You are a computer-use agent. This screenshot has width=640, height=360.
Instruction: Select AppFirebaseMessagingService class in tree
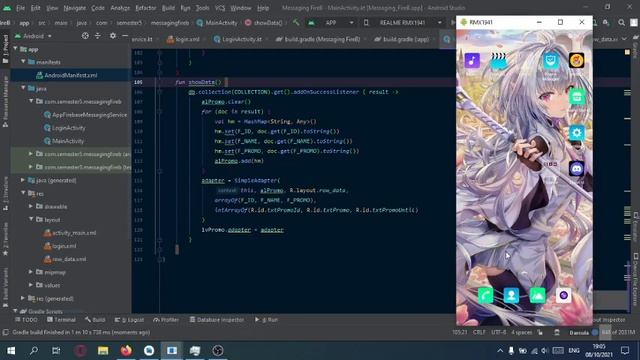(x=85, y=115)
